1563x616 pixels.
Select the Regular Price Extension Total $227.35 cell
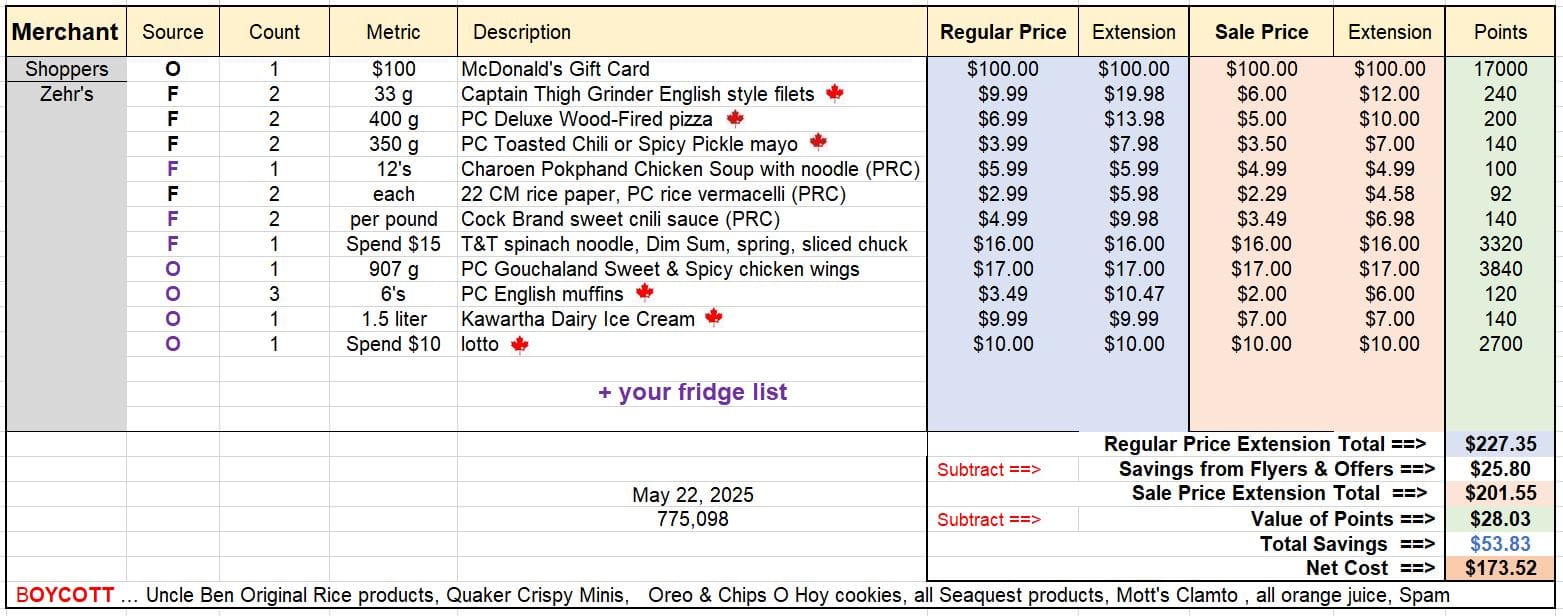click(x=1500, y=444)
